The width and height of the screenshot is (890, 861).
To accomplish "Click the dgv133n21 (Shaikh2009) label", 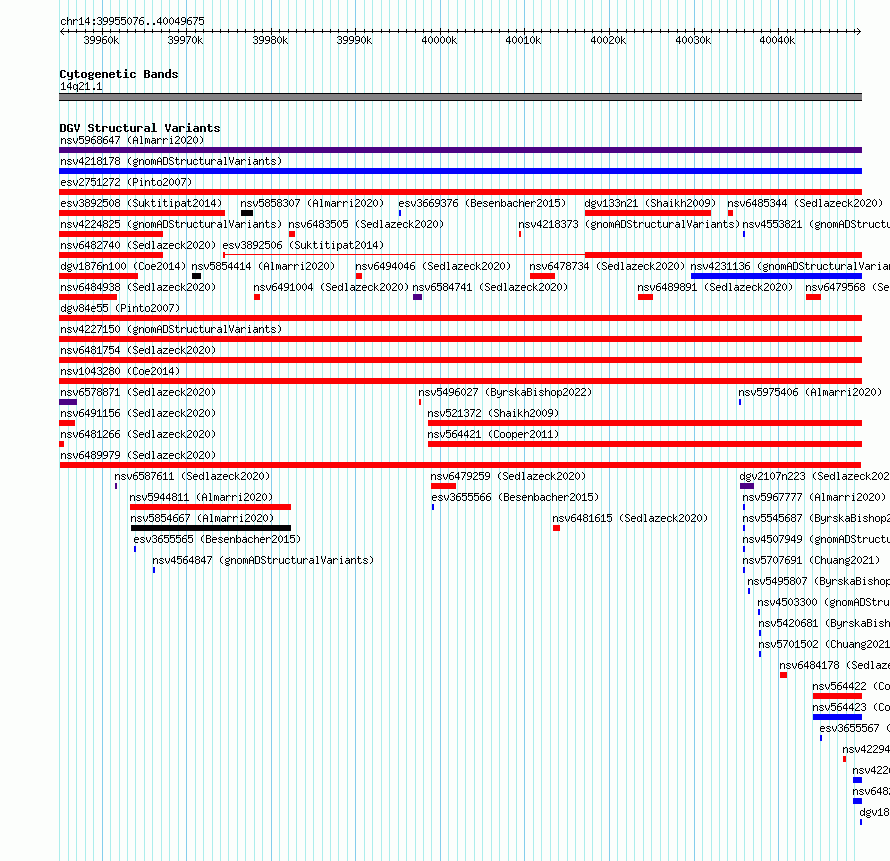I will 650,203.
